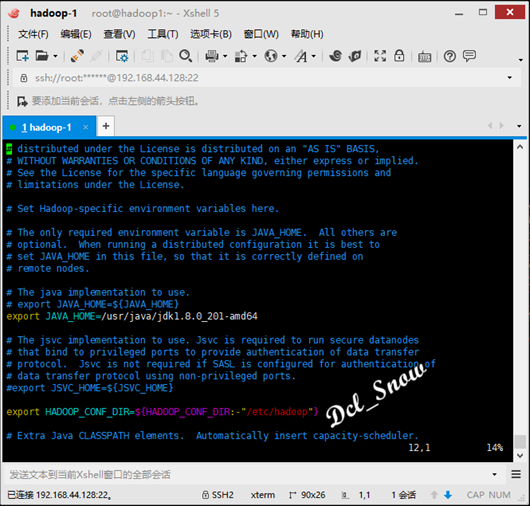The width and height of the screenshot is (530, 506).
Task: Click the blue download arrow in status bar
Action: point(448,495)
